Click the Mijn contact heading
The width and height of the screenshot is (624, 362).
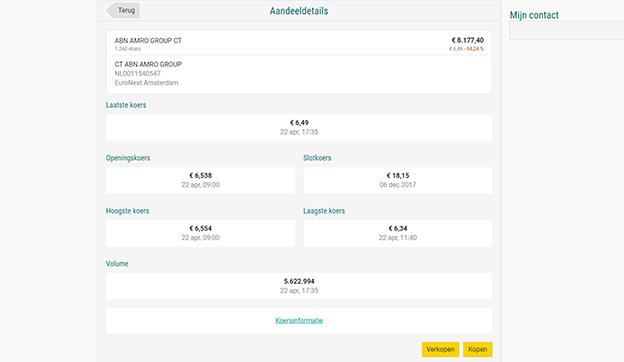(x=534, y=15)
